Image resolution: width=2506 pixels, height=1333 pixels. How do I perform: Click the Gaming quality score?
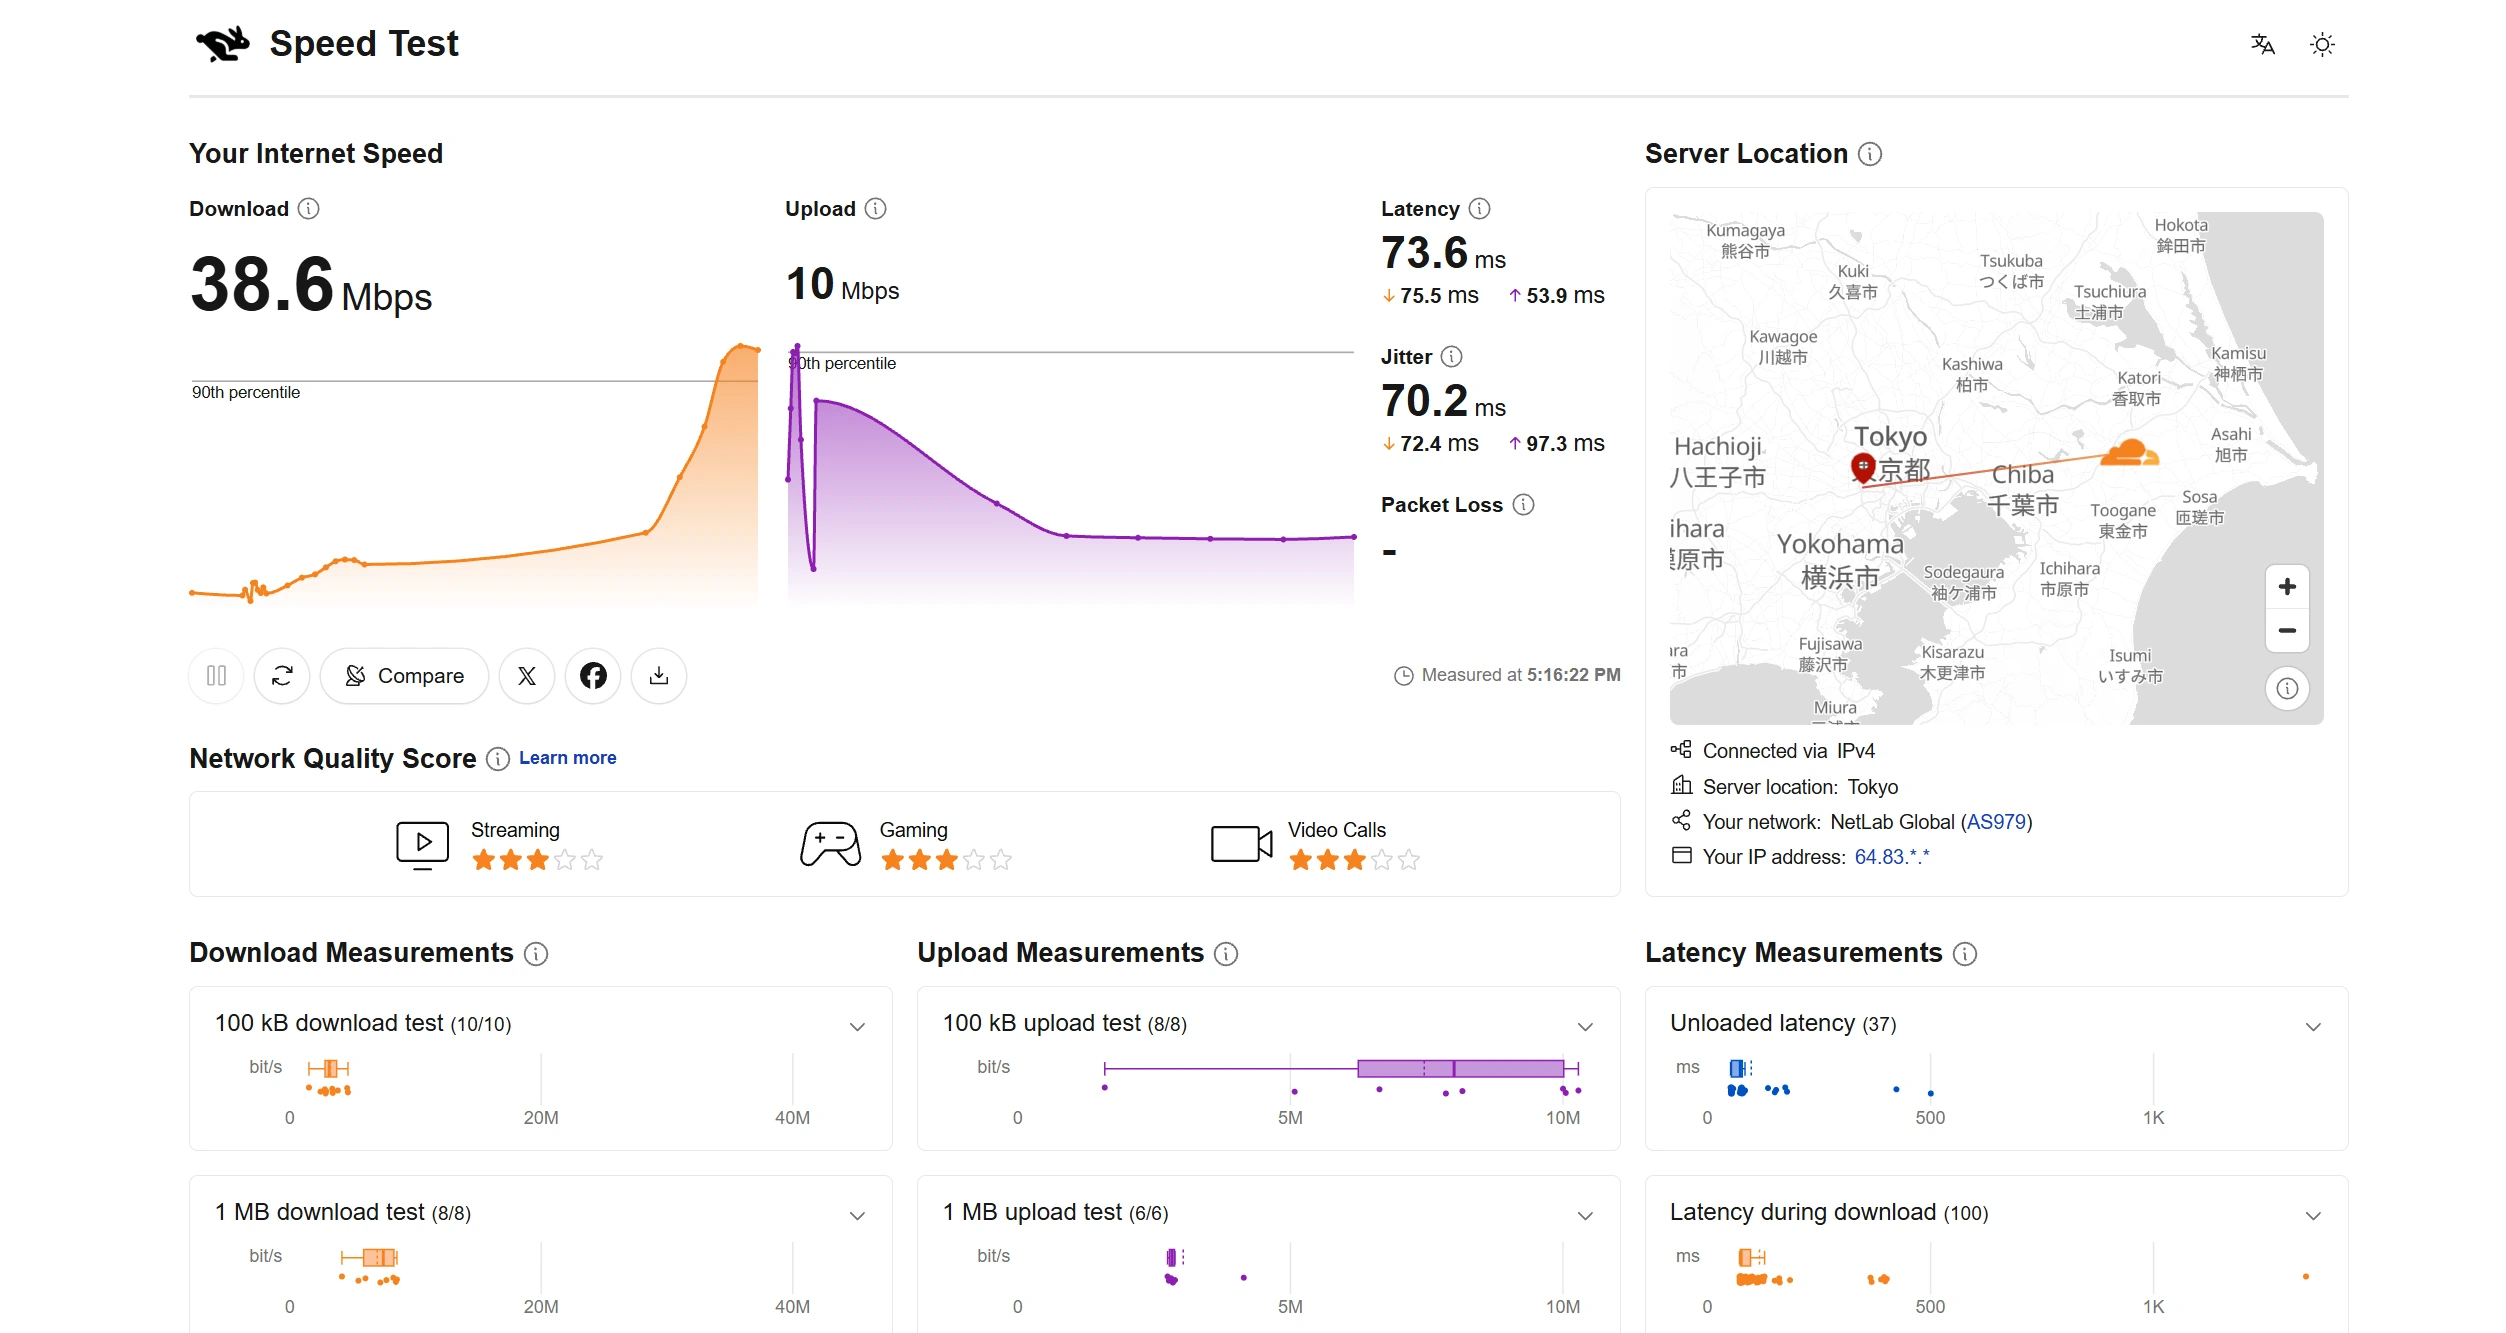click(906, 845)
